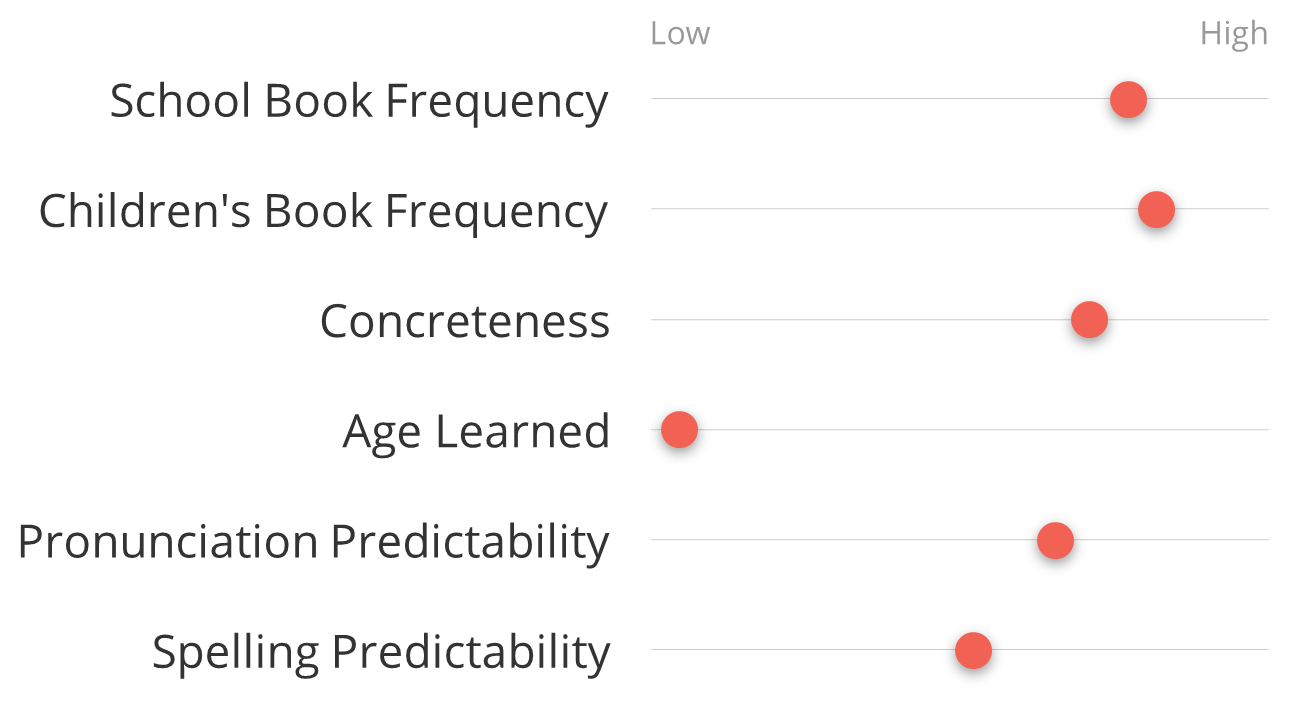Select the Concreteness label text
Viewport: 1303px width, 712px height.
tap(464, 321)
